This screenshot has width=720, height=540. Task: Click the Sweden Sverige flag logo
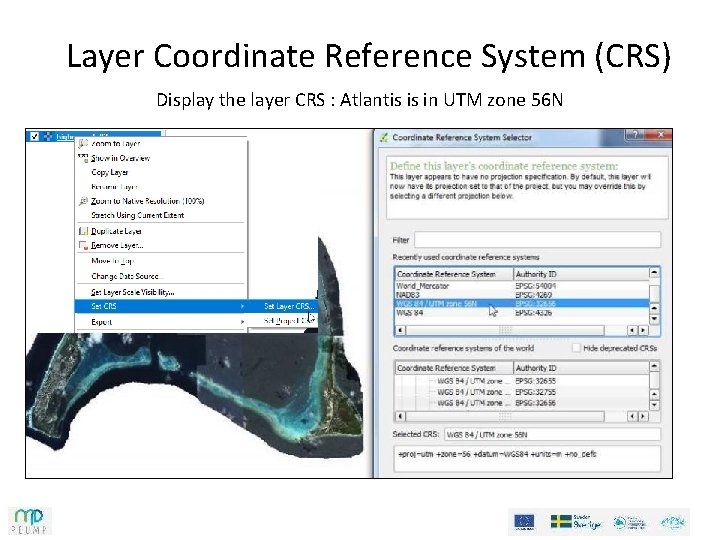575,522
